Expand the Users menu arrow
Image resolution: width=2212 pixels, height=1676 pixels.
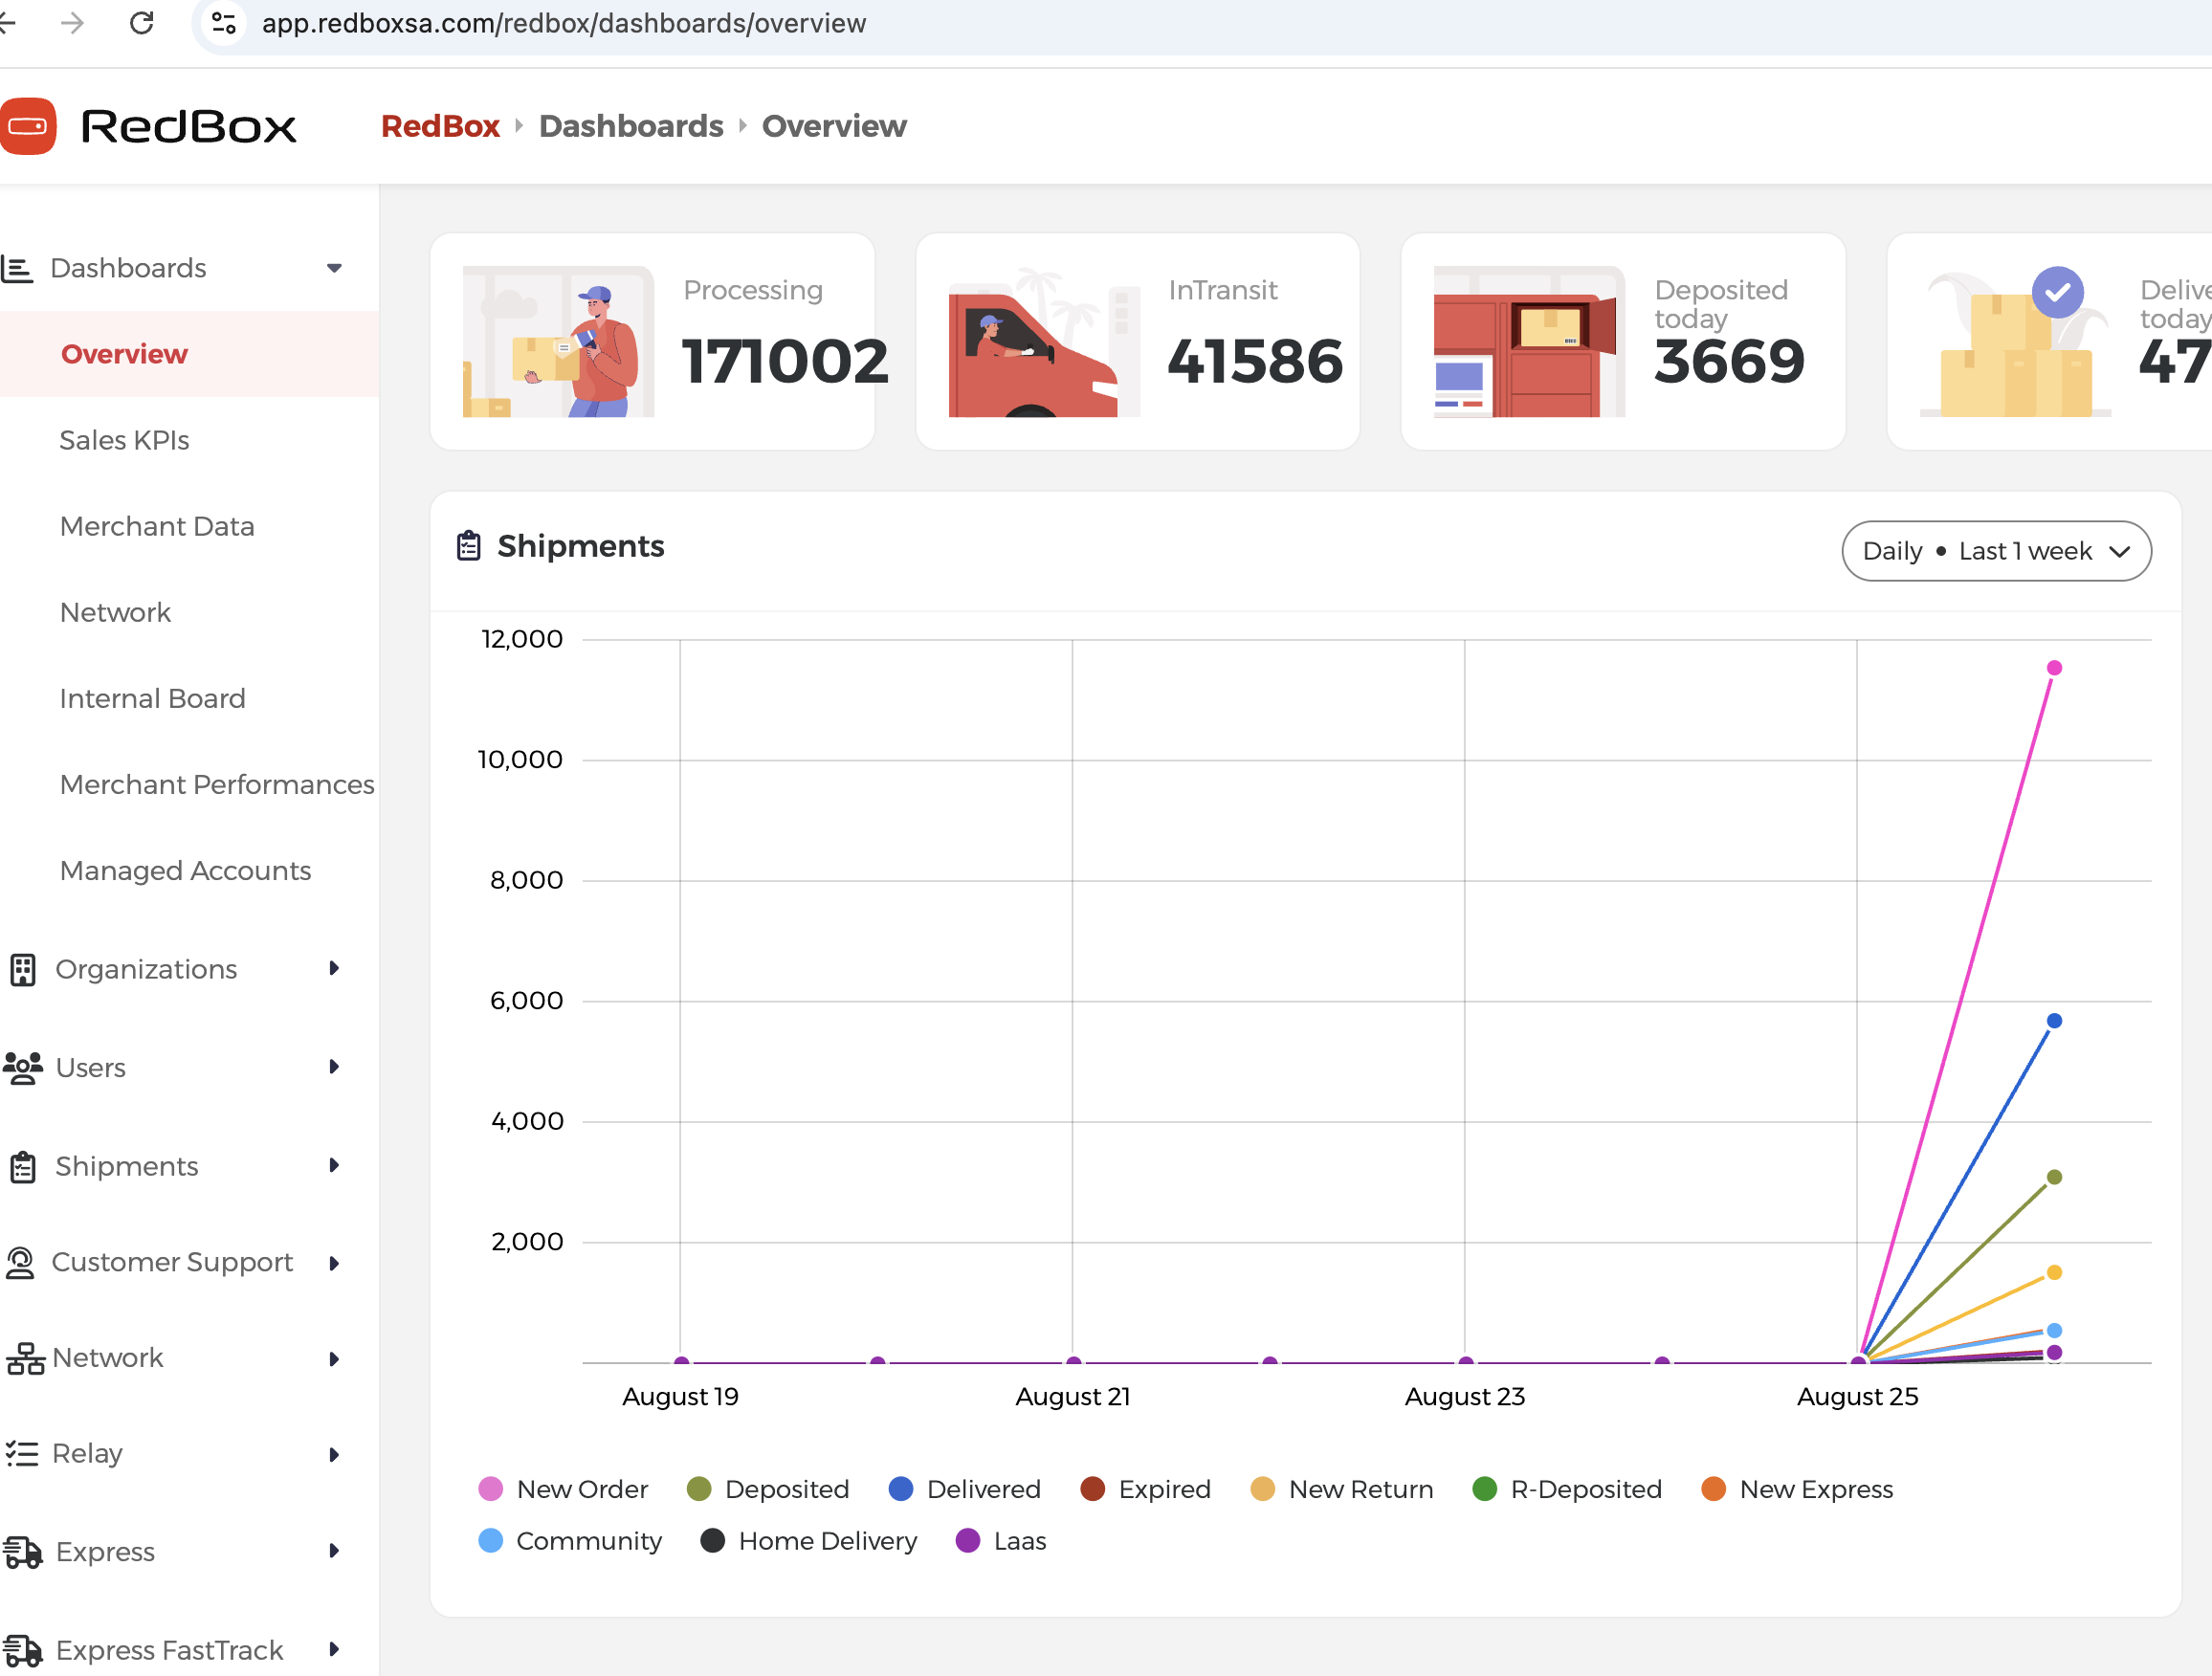[334, 1067]
